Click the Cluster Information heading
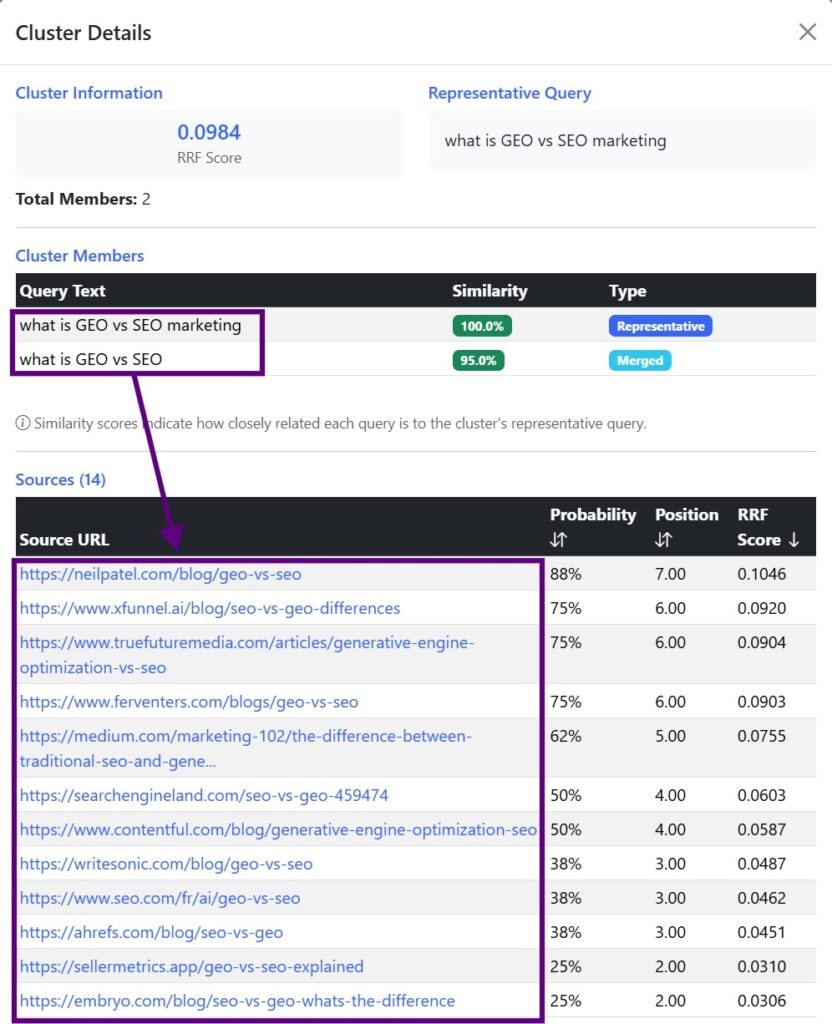 coord(89,93)
